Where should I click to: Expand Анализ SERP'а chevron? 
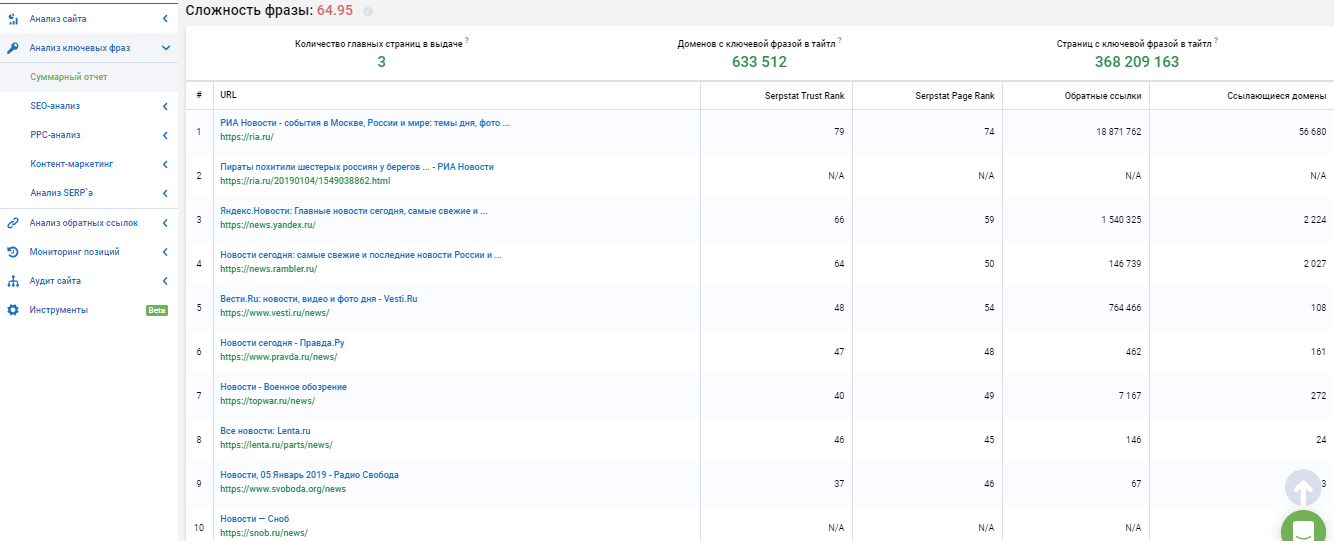(165, 193)
